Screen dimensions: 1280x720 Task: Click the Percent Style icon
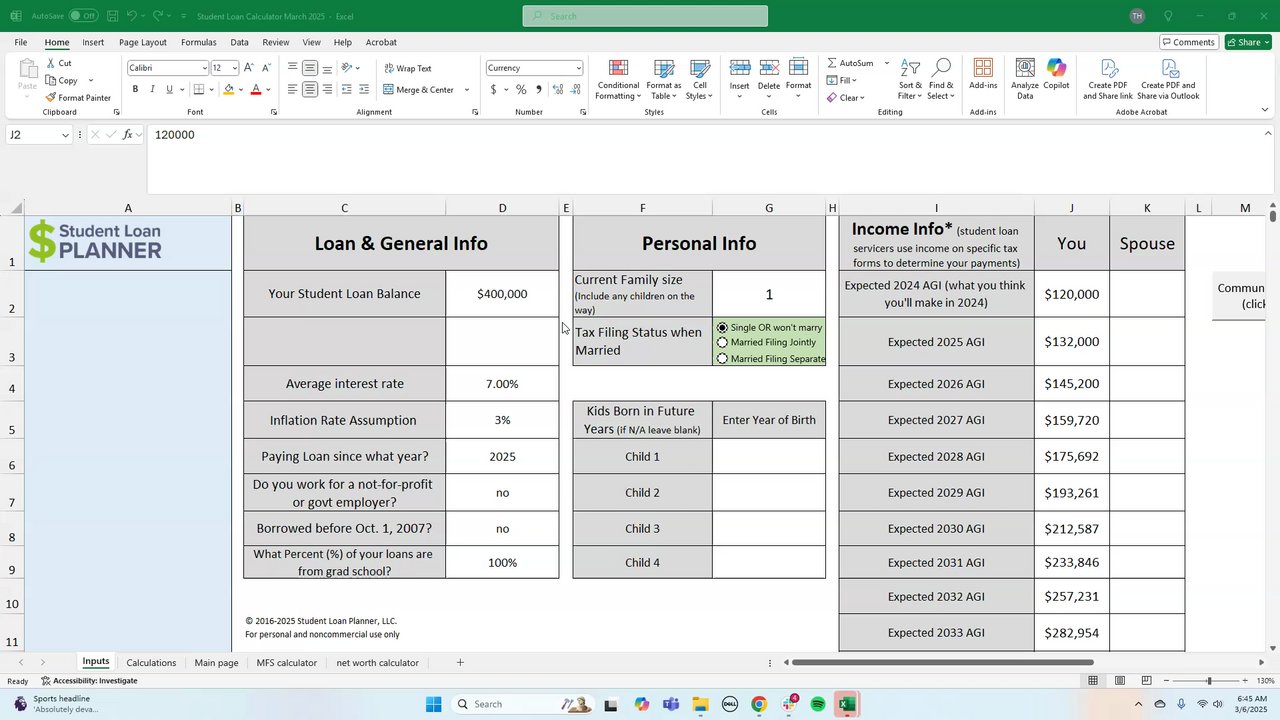tap(521, 90)
